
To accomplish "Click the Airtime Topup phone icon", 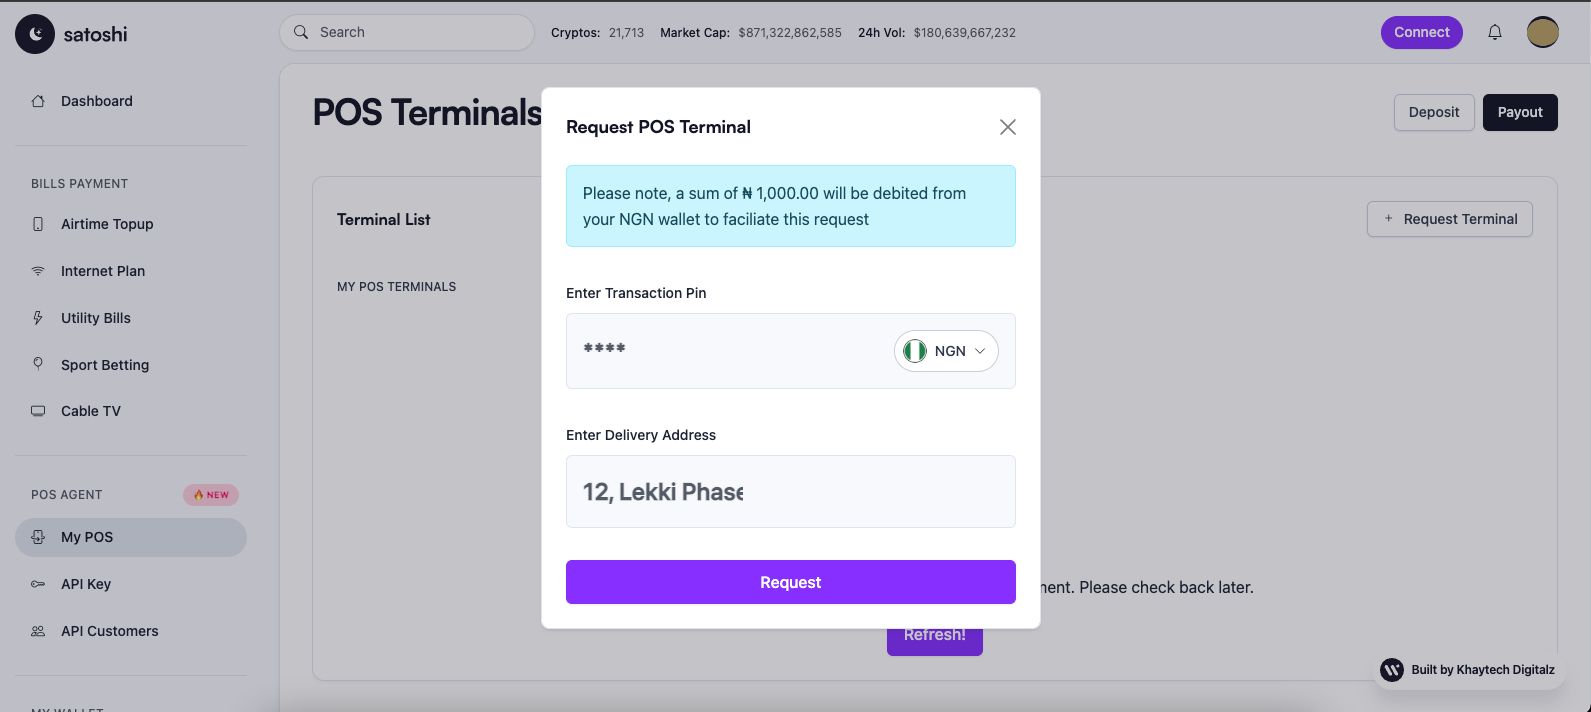I will [x=38, y=224].
